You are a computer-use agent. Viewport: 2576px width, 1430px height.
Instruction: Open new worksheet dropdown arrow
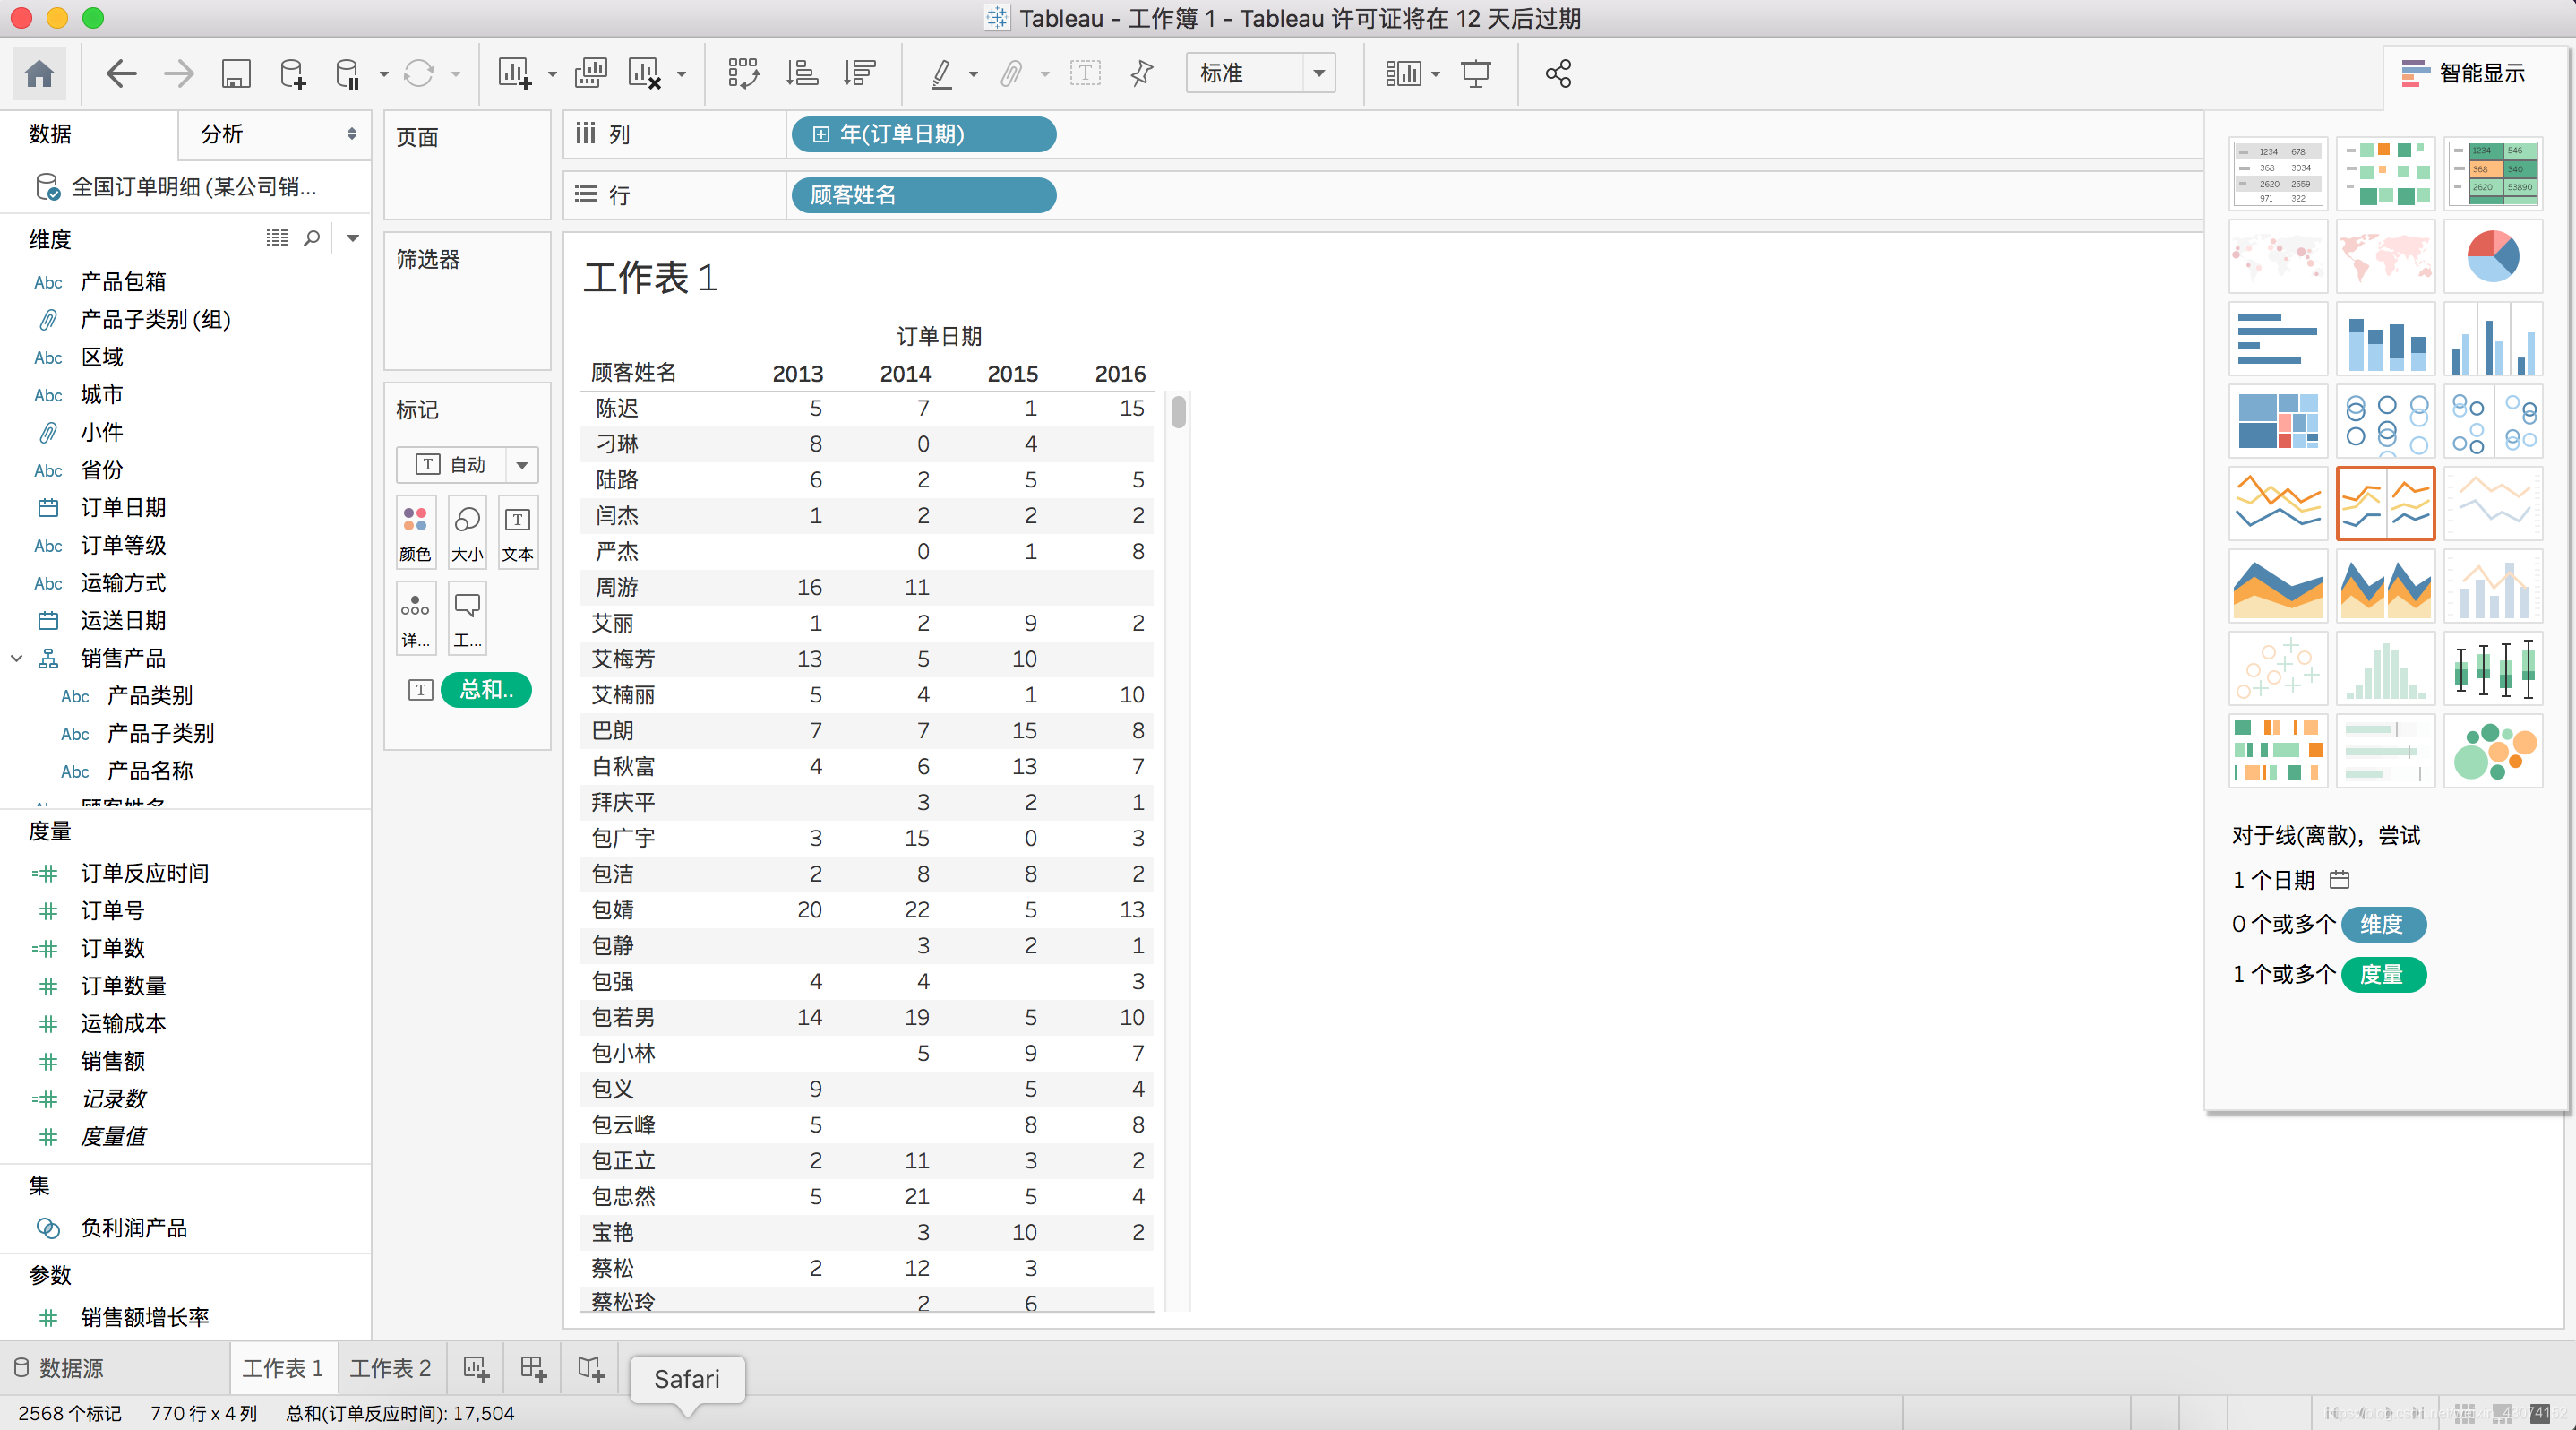552,74
